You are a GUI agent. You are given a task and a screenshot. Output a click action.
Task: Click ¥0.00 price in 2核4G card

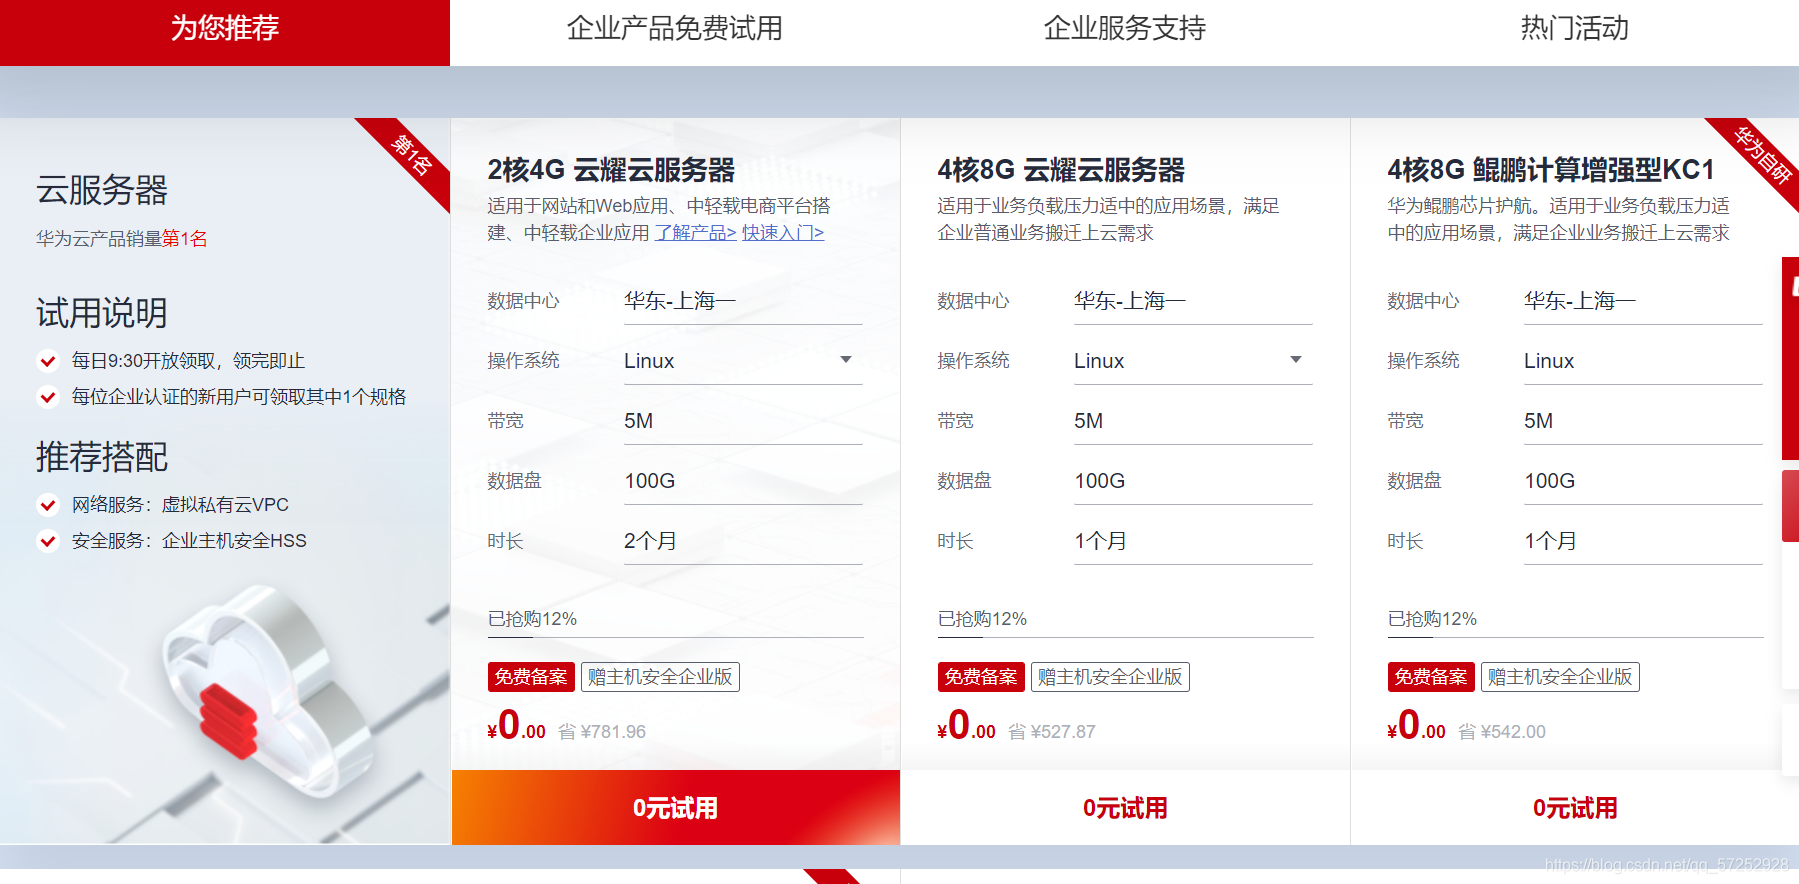point(517,726)
